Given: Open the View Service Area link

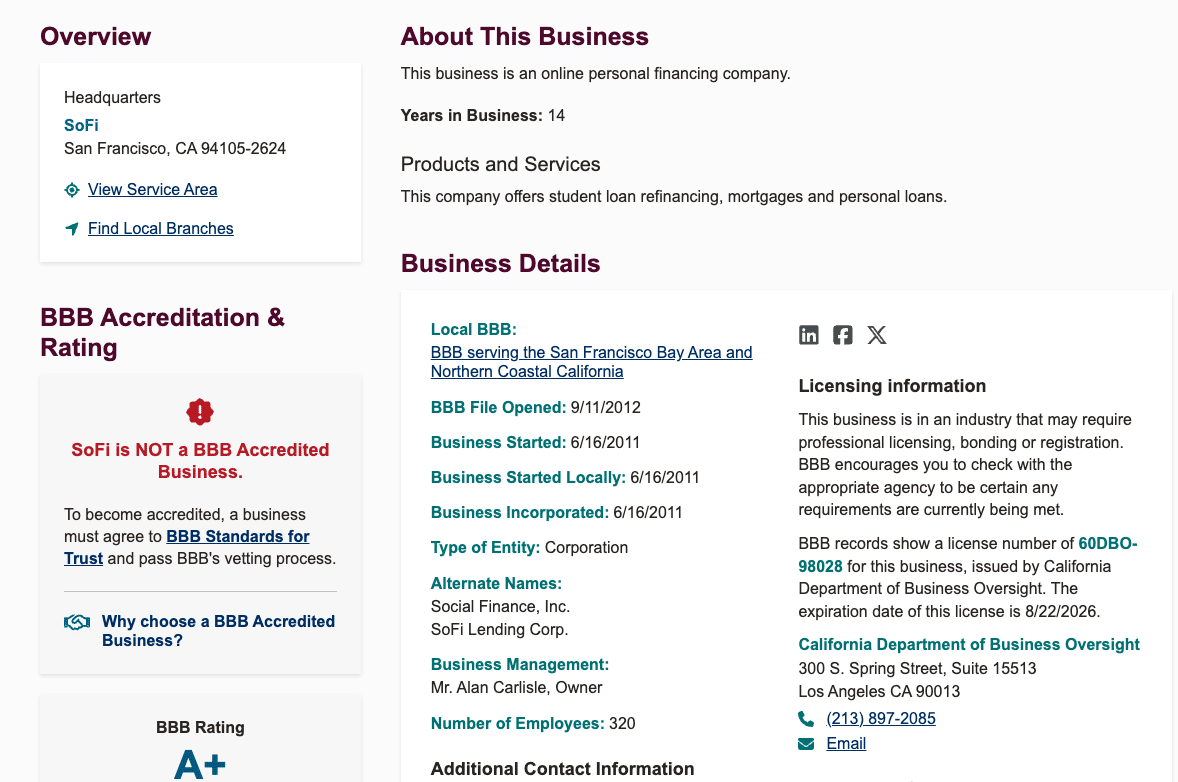Looking at the screenshot, I should pyautogui.click(x=150, y=189).
